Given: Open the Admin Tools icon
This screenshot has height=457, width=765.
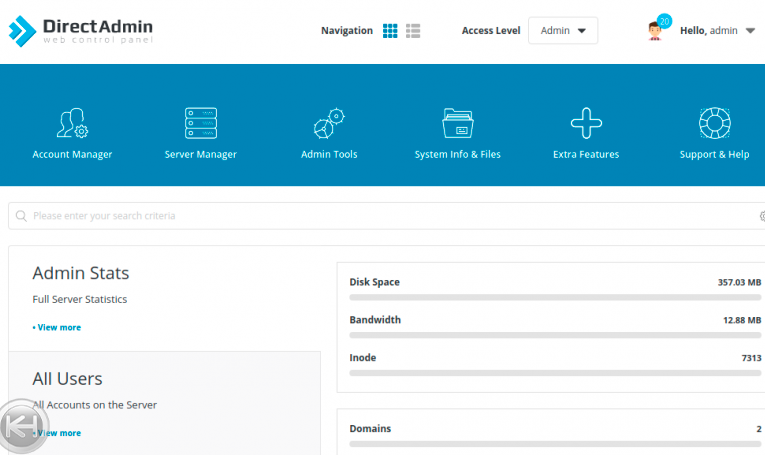Looking at the screenshot, I should pos(329,124).
